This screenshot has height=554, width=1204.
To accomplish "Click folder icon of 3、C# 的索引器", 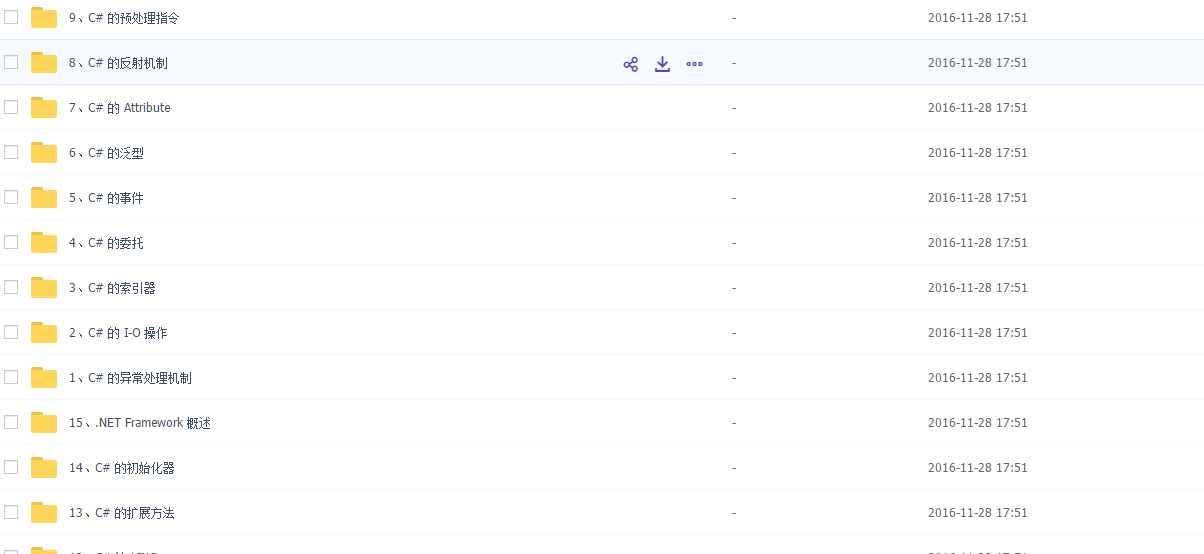I will point(44,287).
